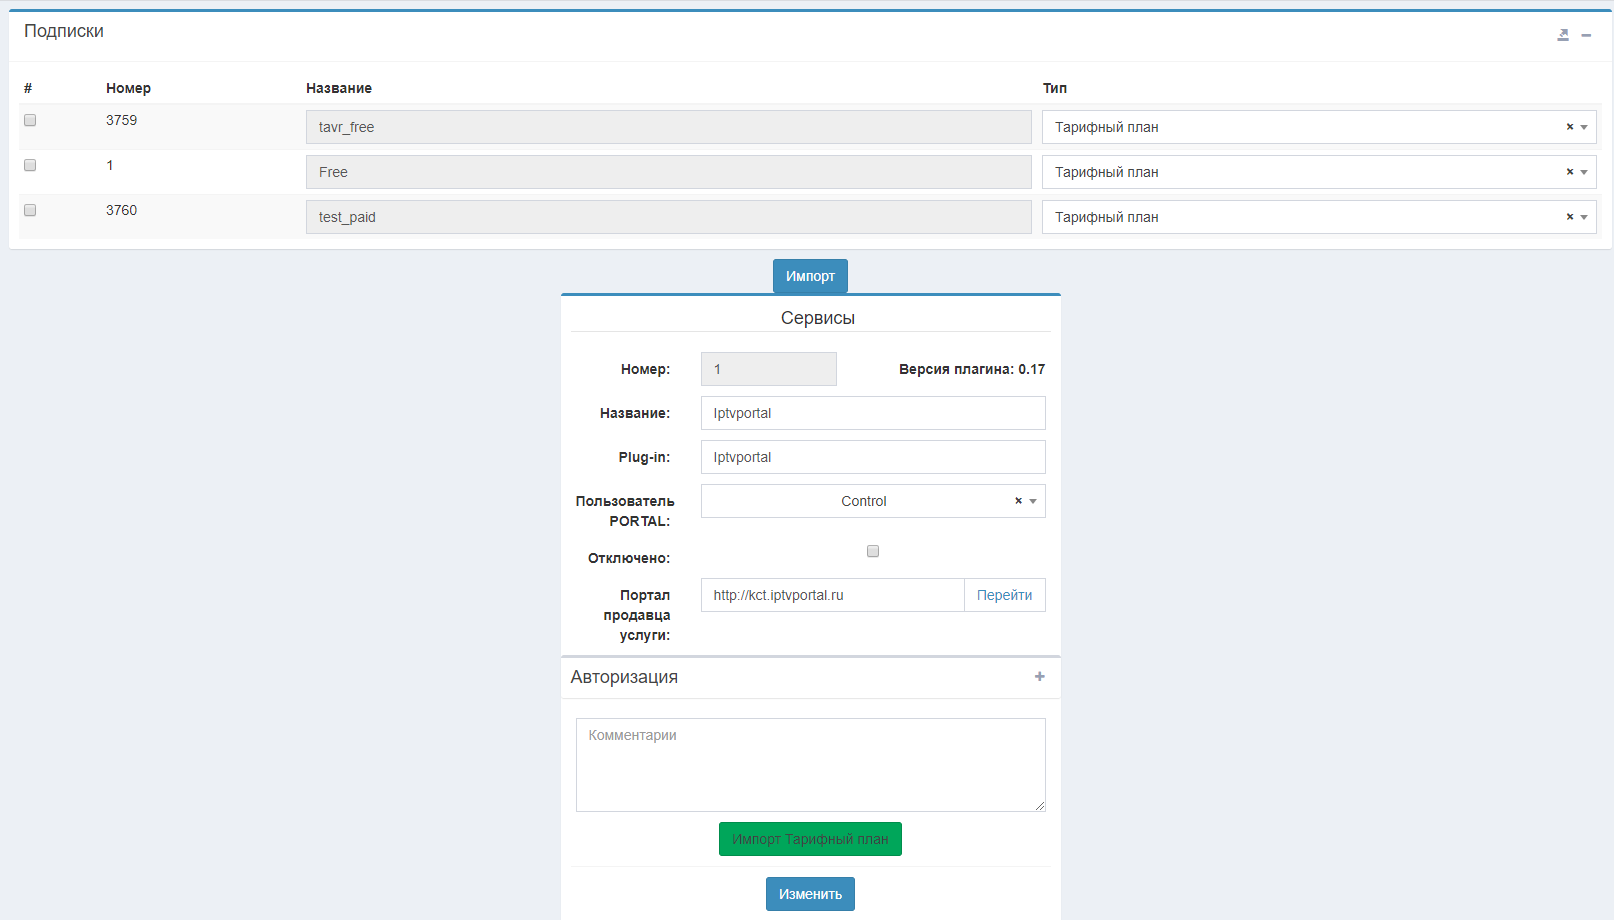Clear the type selection for test_paid row
Screen dimensions: 1614x920
[1569, 217]
